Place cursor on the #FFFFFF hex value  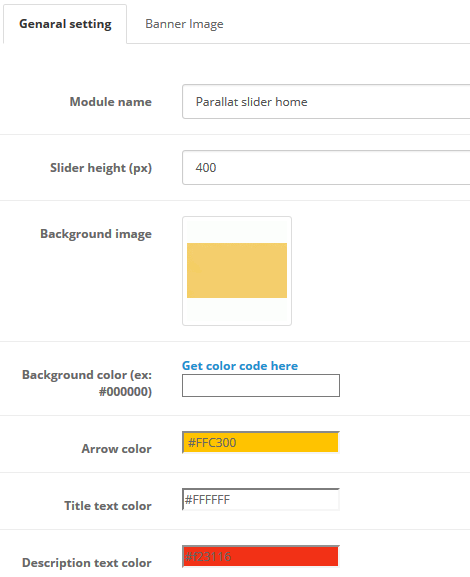207,500
